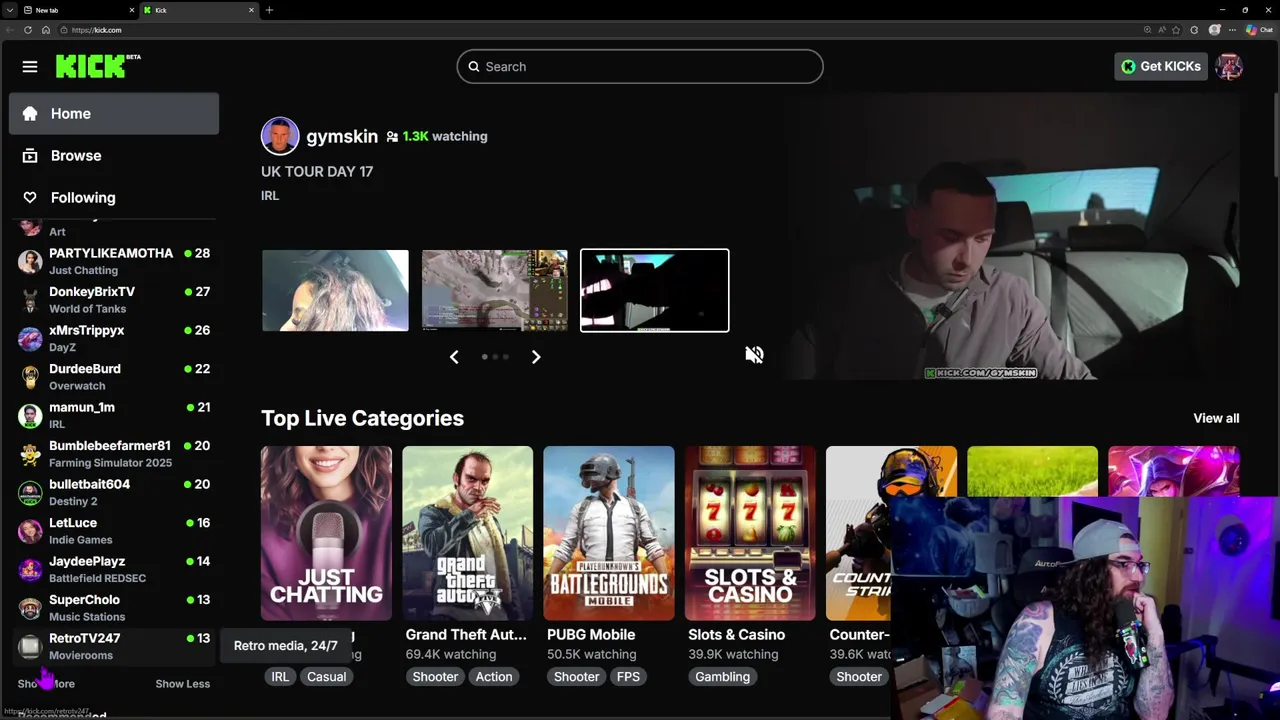Click the Gambling tag
Screen dimensions: 1280x720
[x=722, y=677]
